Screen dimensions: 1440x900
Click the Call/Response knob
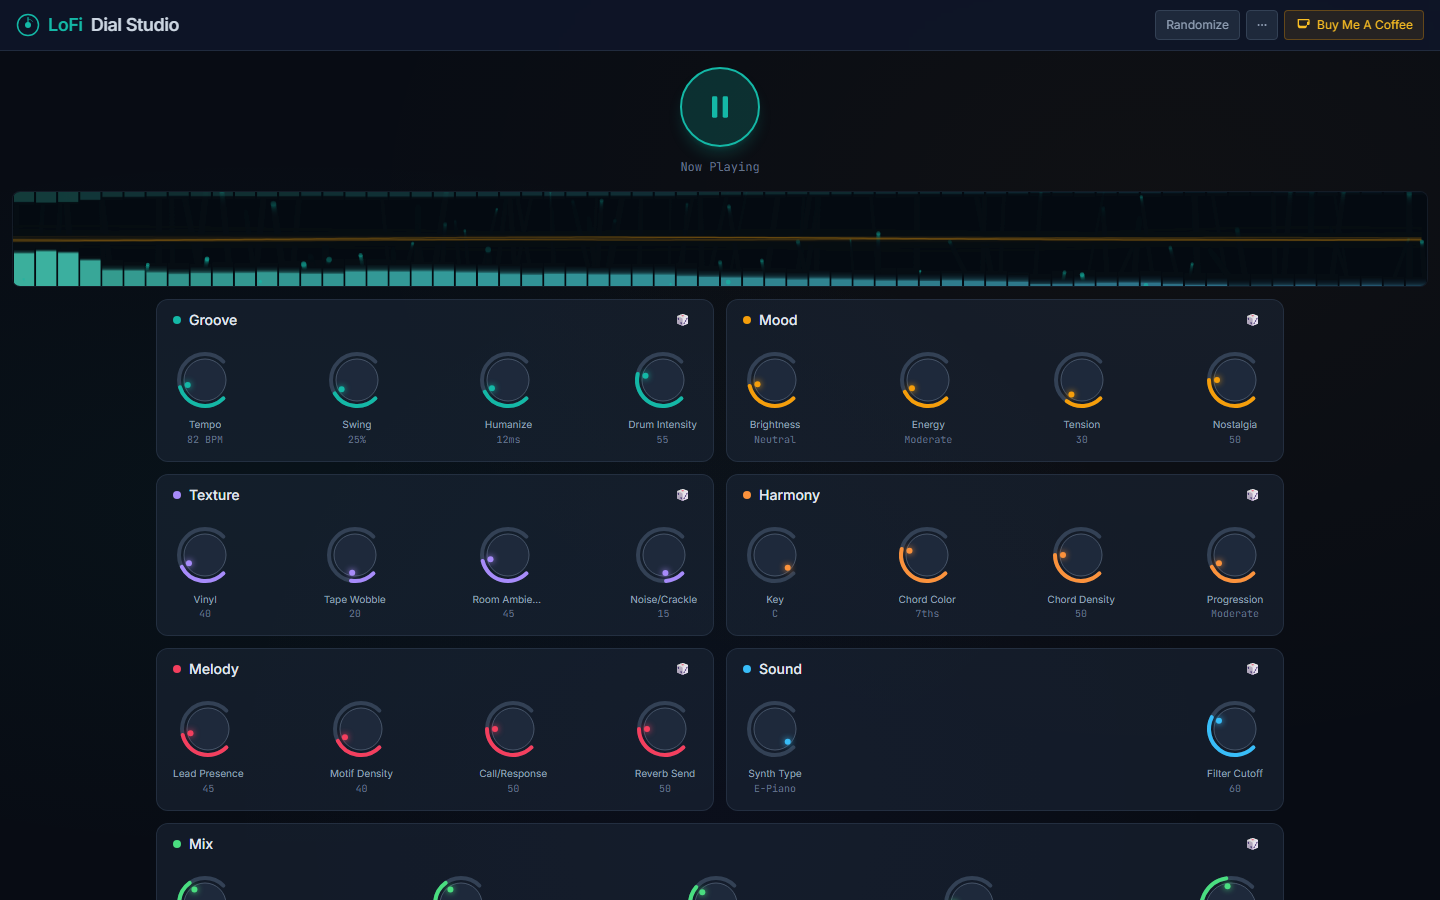(x=513, y=729)
